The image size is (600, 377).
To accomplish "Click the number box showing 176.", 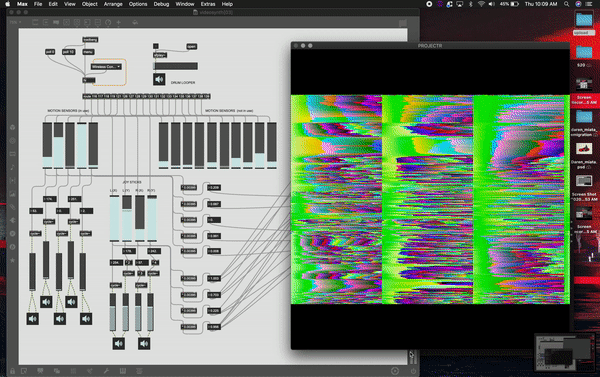I will coord(49,199).
